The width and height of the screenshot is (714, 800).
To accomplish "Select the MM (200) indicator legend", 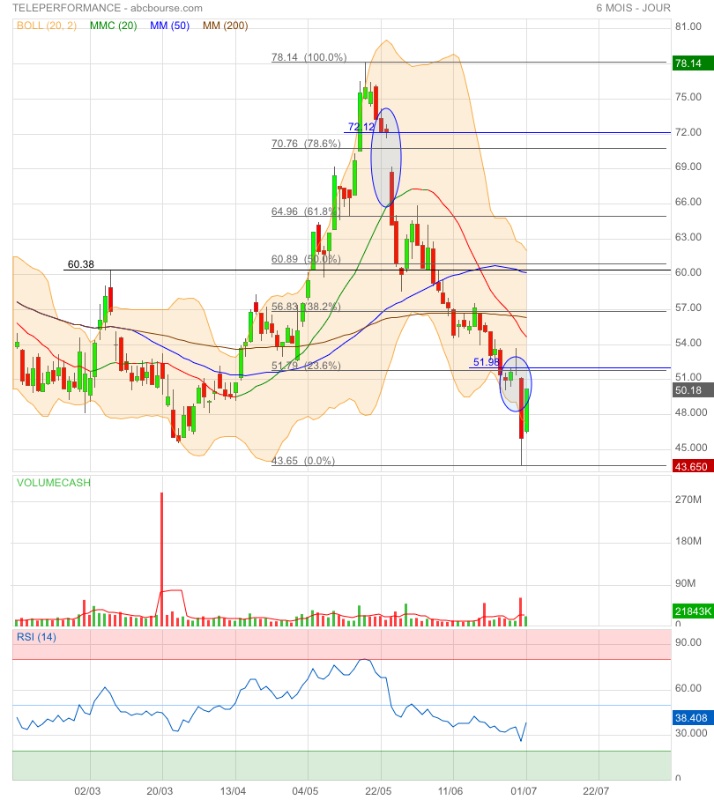I will (x=225, y=26).
